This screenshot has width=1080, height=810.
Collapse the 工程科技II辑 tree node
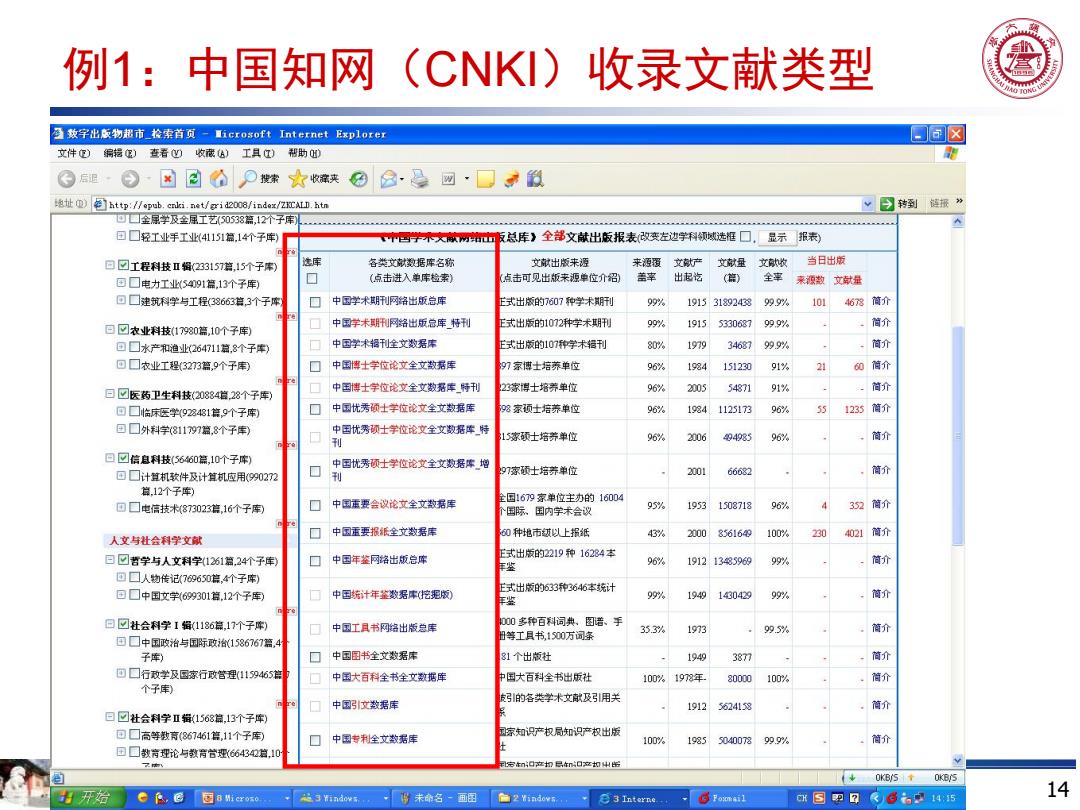(110, 265)
